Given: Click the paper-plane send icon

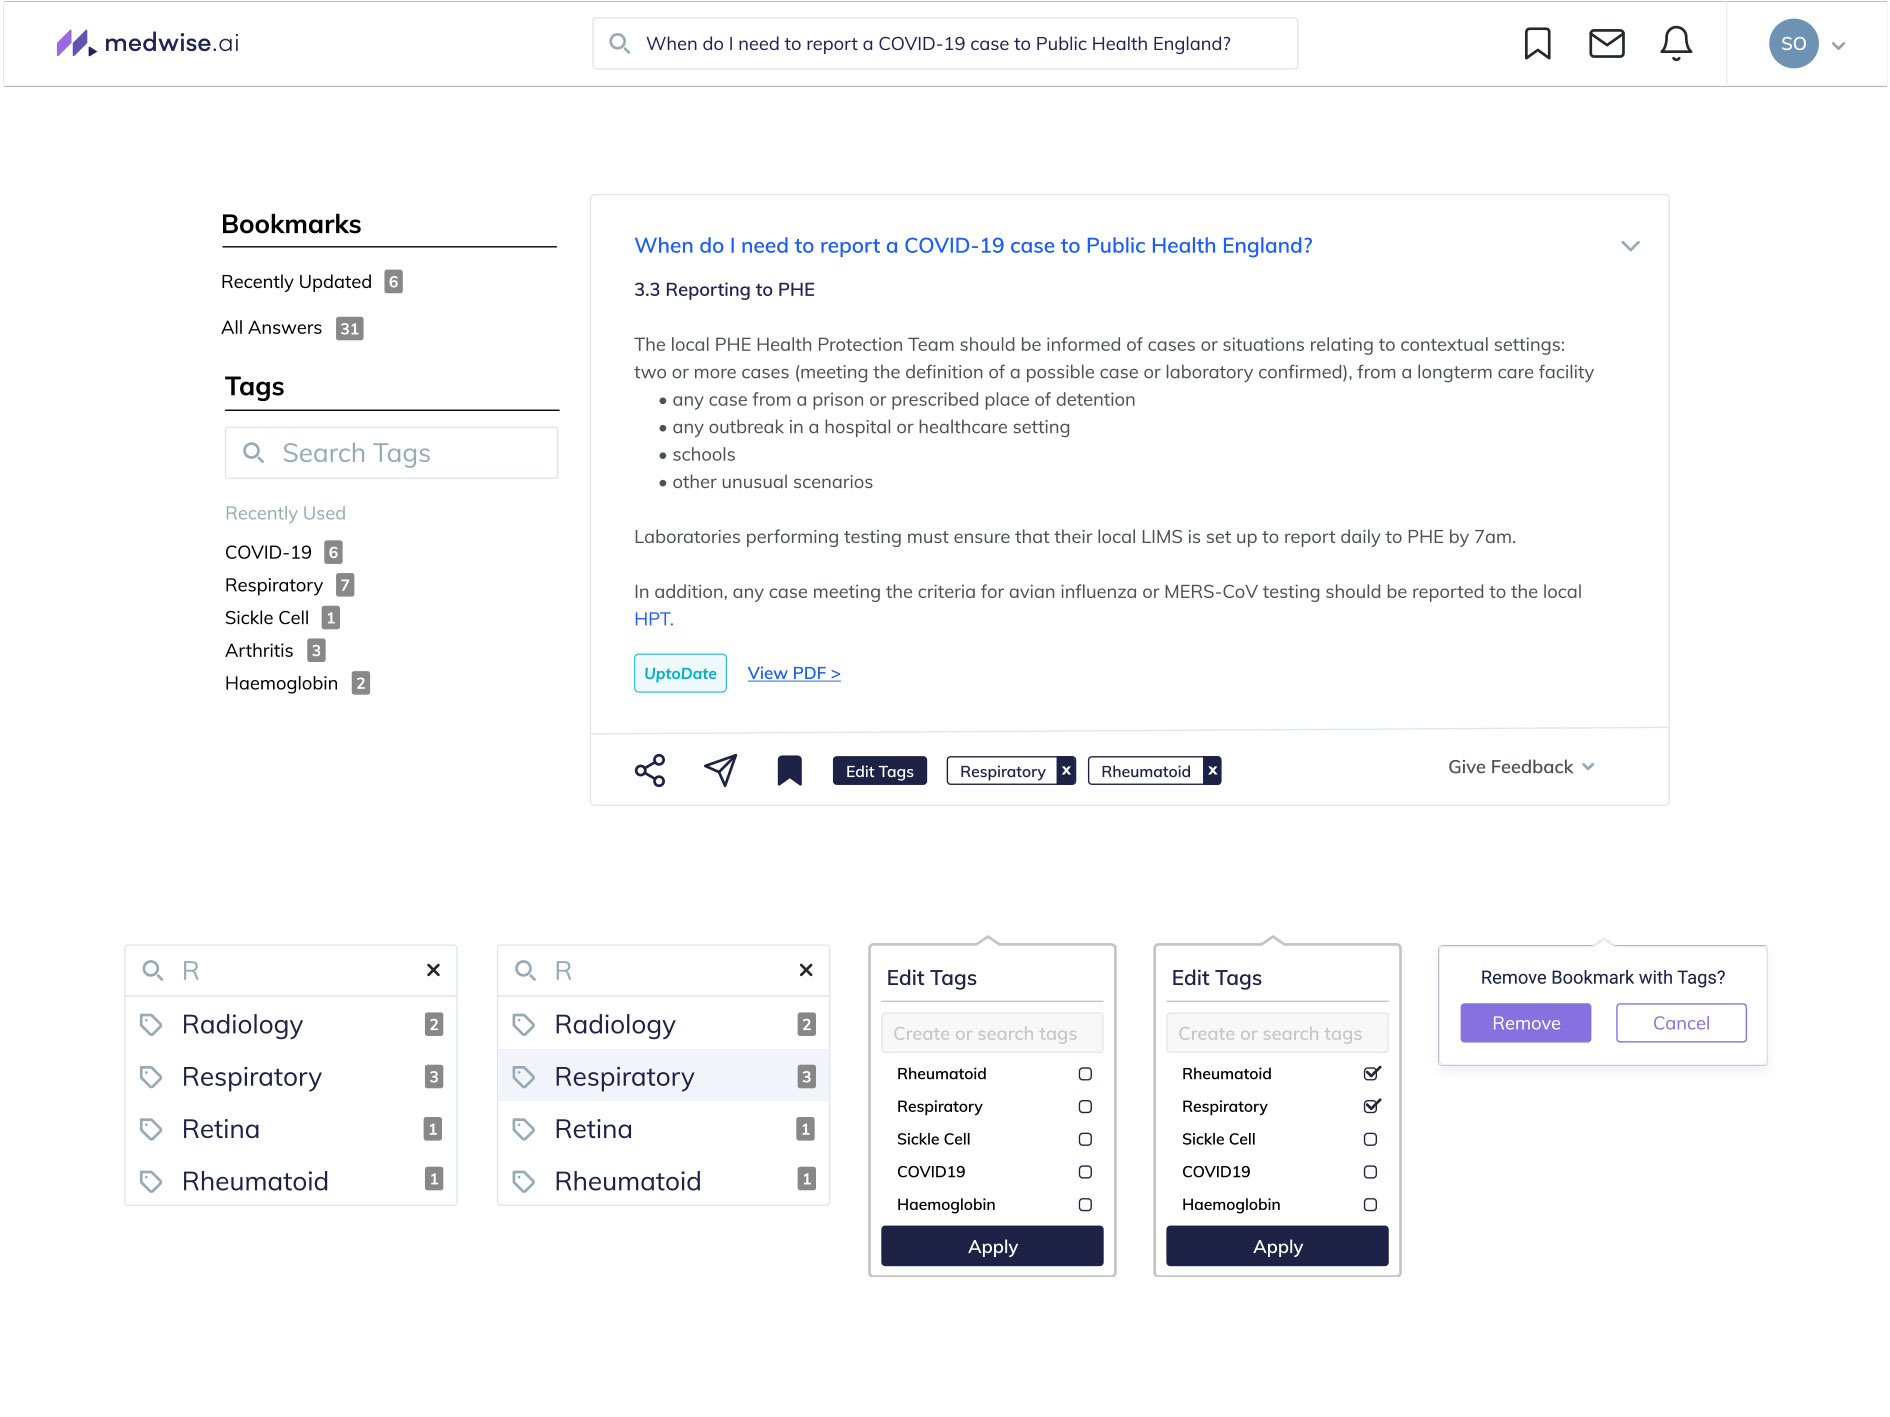Looking at the screenshot, I should pos(720,770).
